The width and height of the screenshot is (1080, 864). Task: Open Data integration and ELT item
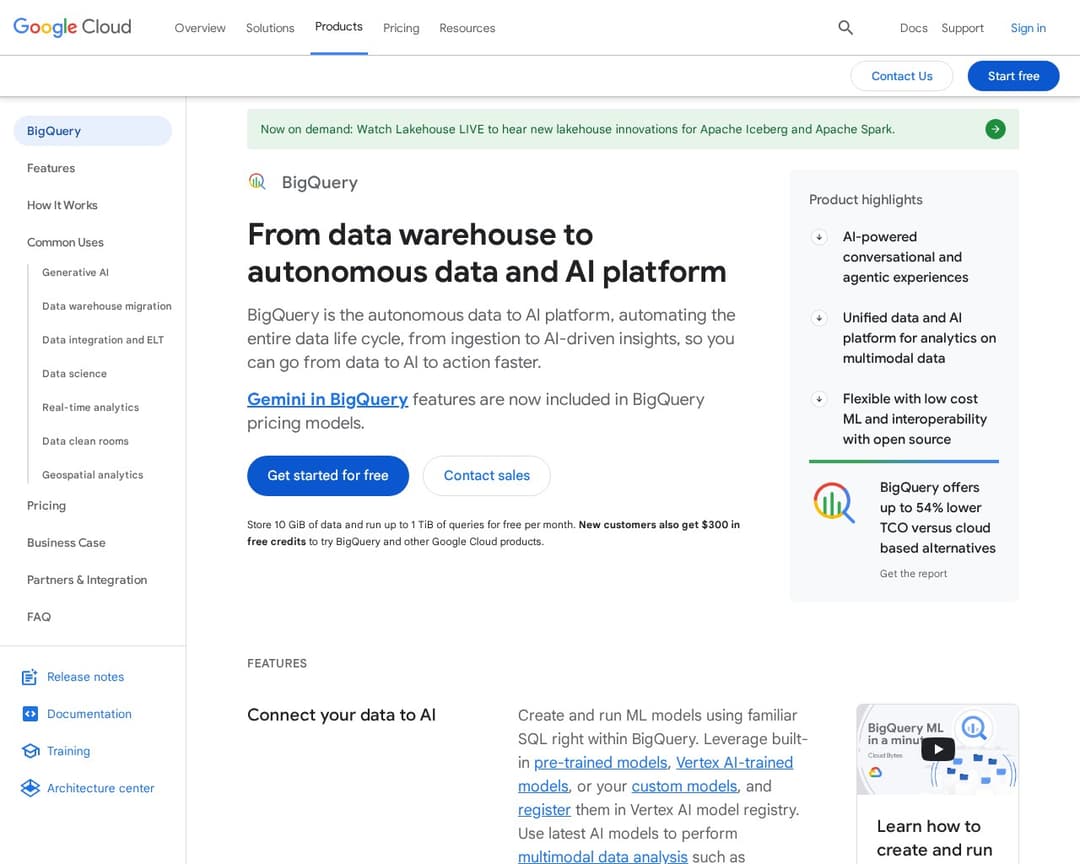pos(103,340)
